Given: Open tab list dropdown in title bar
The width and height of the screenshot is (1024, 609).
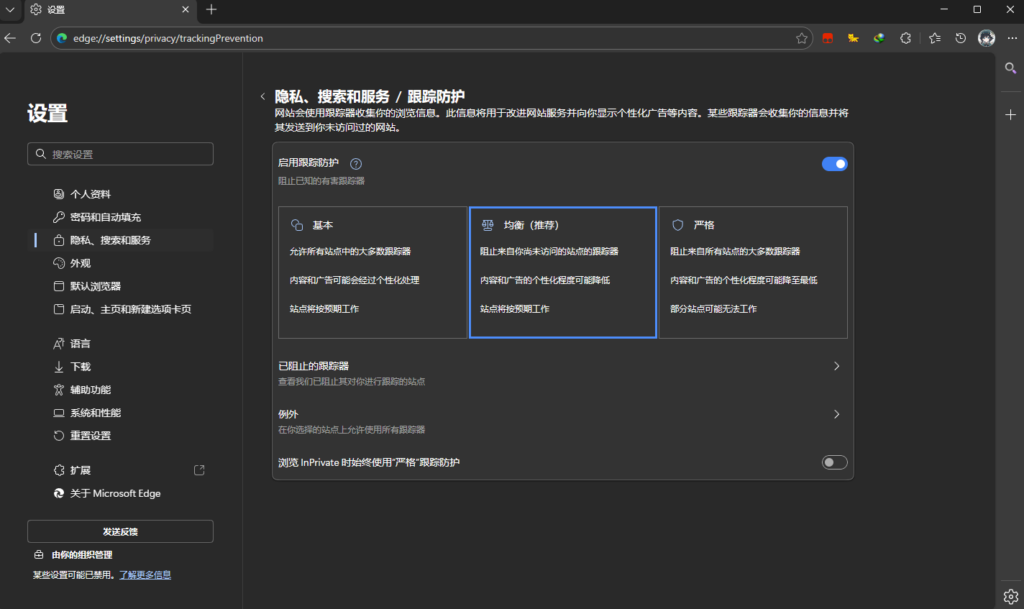Looking at the screenshot, I should click(10, 10).
